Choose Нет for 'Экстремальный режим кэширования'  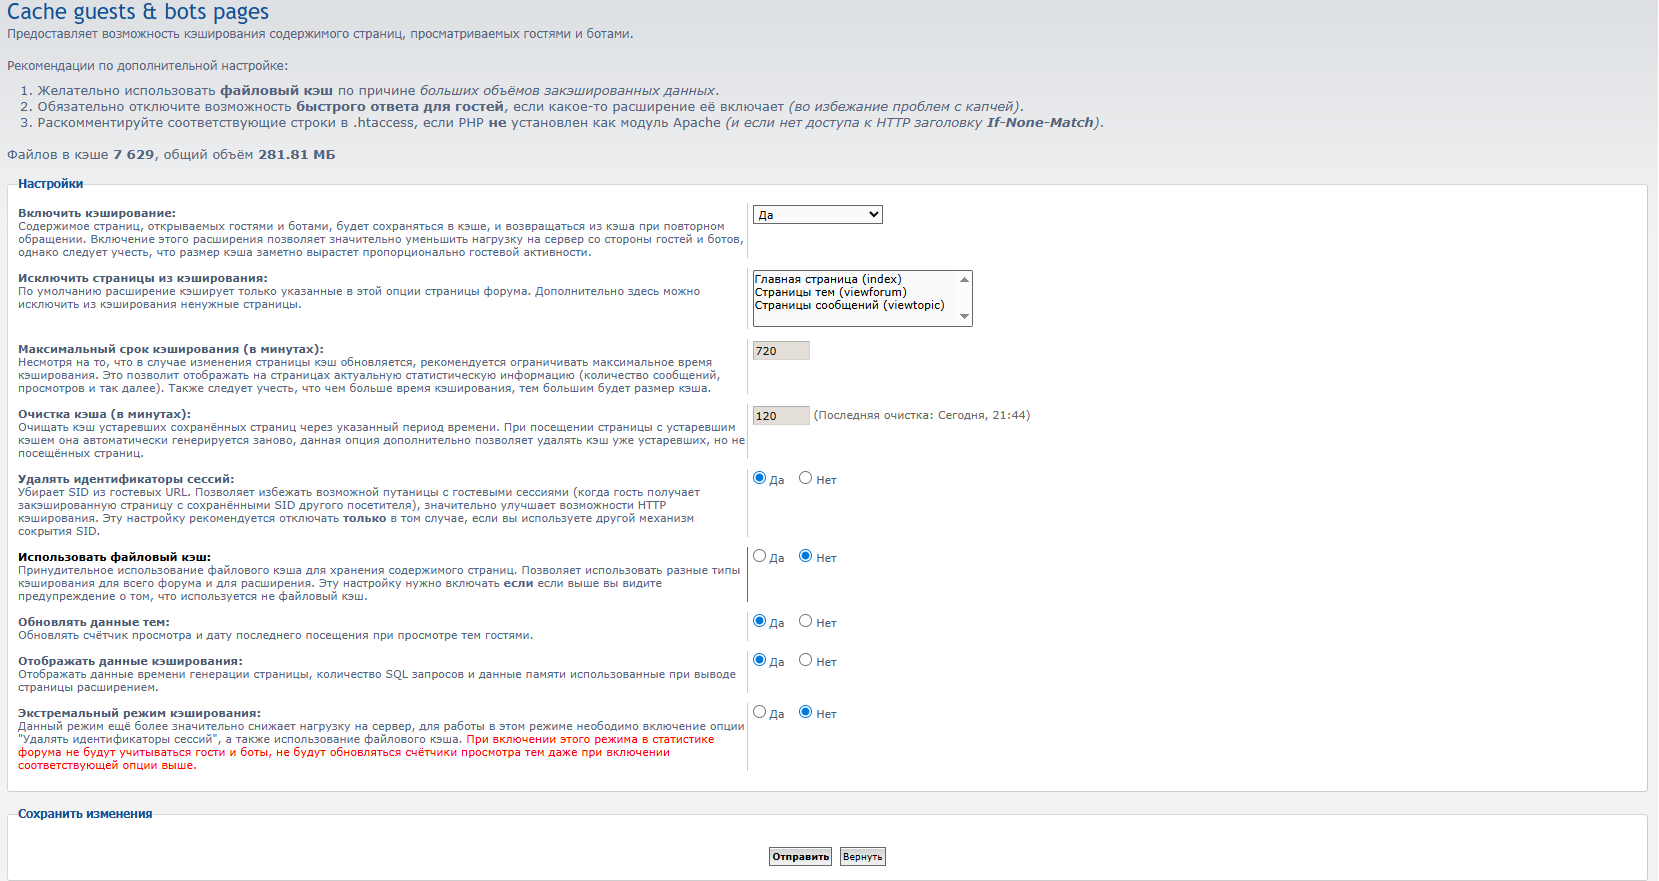(x=805, y=713)
